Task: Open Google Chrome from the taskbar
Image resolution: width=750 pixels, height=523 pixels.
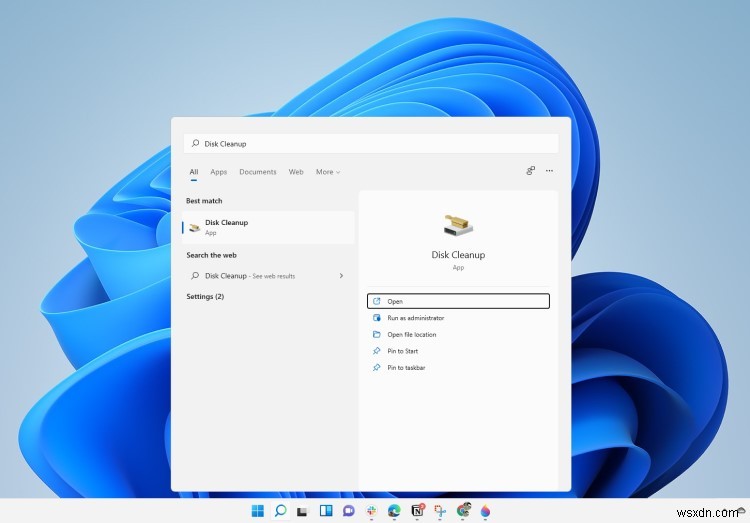Action: pos(463,510)
